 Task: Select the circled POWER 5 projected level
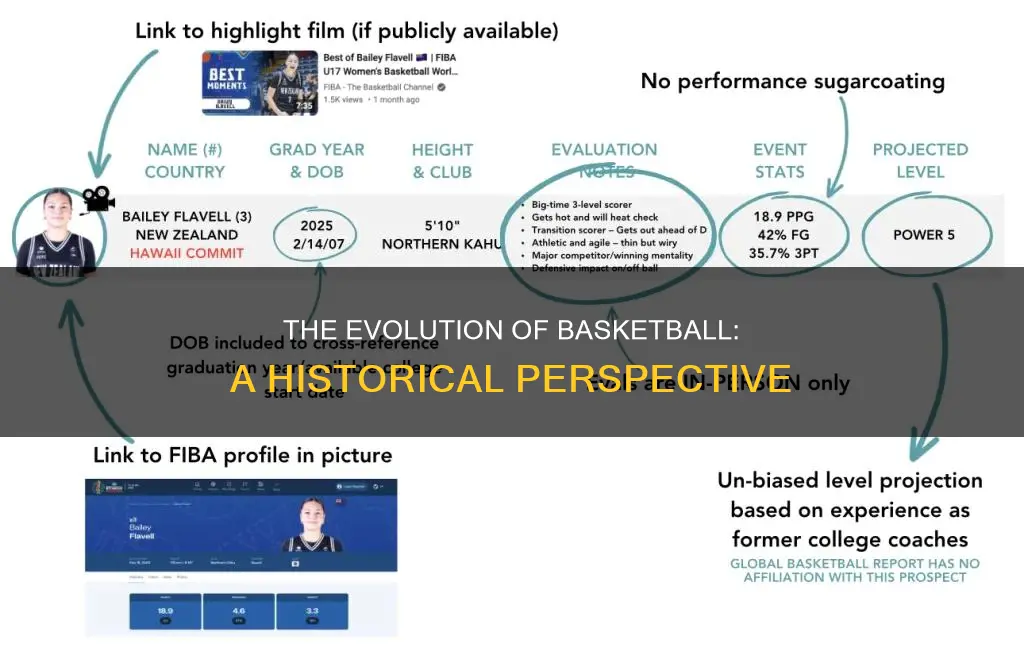(x=924, y=235)
